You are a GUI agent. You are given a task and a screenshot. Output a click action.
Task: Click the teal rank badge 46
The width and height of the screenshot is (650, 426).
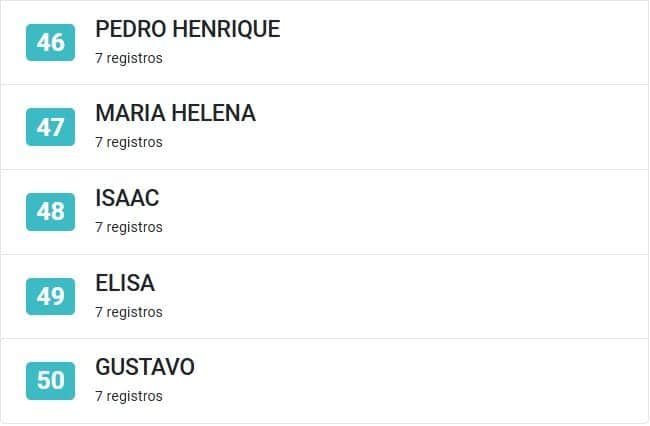(x=51, y=42)
